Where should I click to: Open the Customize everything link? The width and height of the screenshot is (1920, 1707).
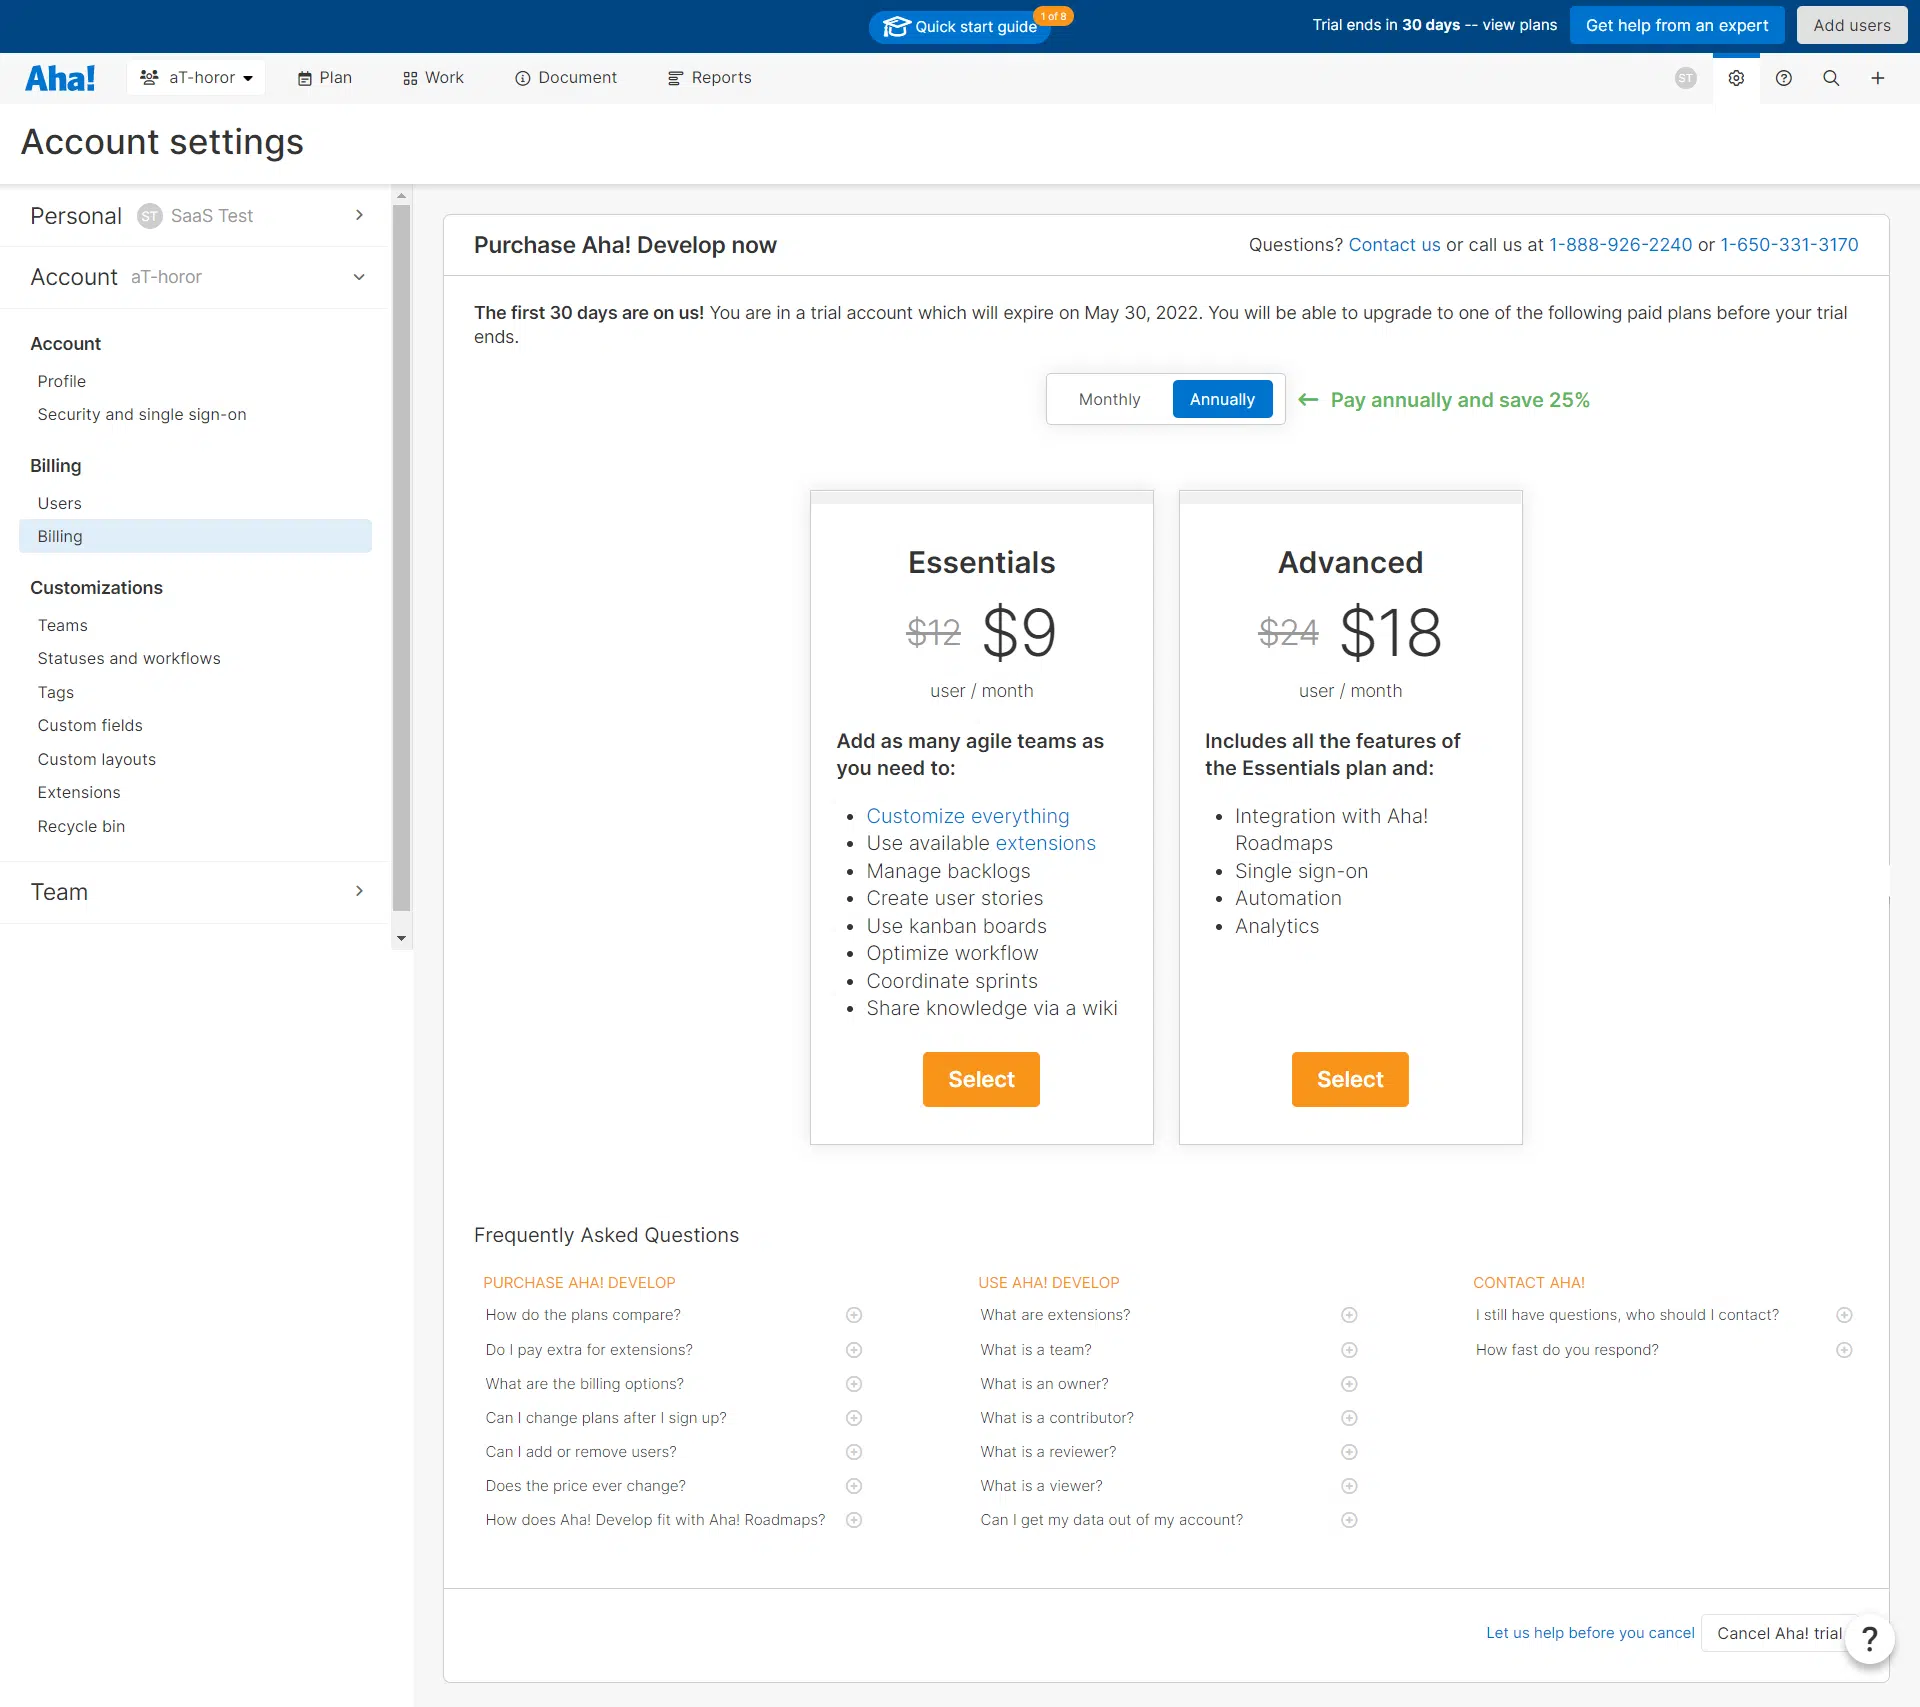coord(968,817)
